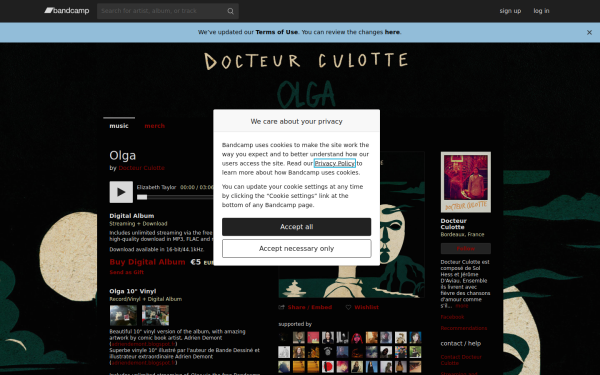Screen dimensions: 600x375
Task: Open the Recommendations link
Action: [464, 328]
